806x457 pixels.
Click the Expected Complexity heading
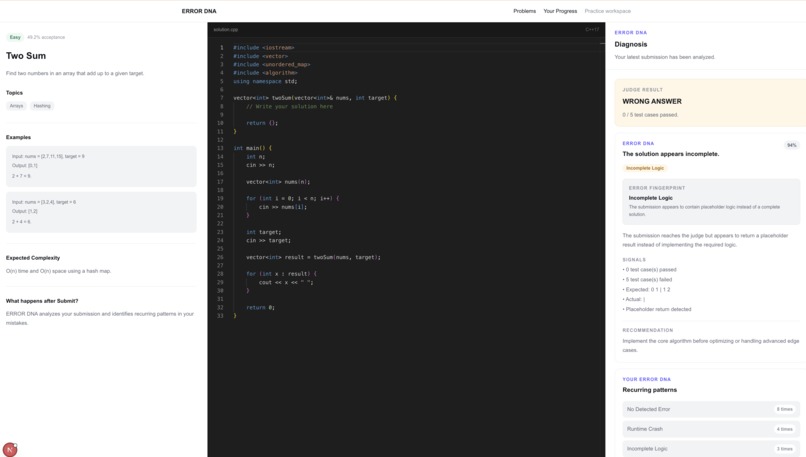(x=33, y=258)
